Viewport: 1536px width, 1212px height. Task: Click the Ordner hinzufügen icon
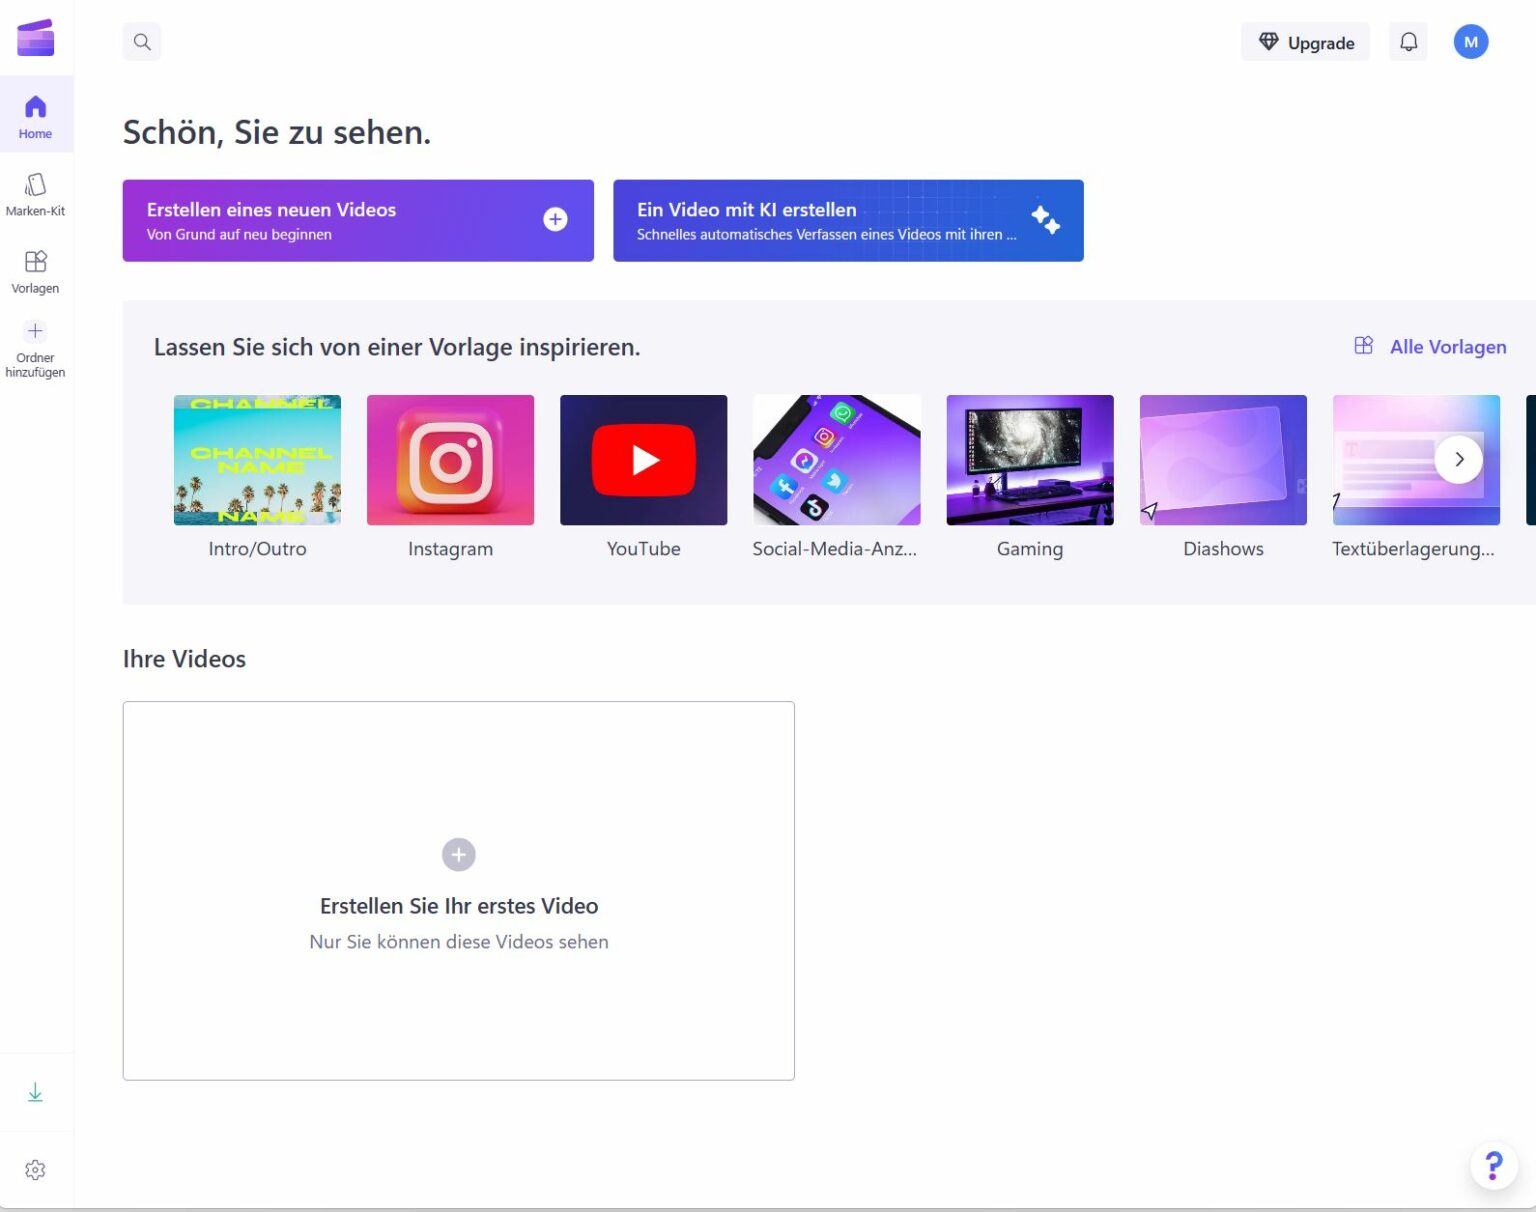[35, 331]
